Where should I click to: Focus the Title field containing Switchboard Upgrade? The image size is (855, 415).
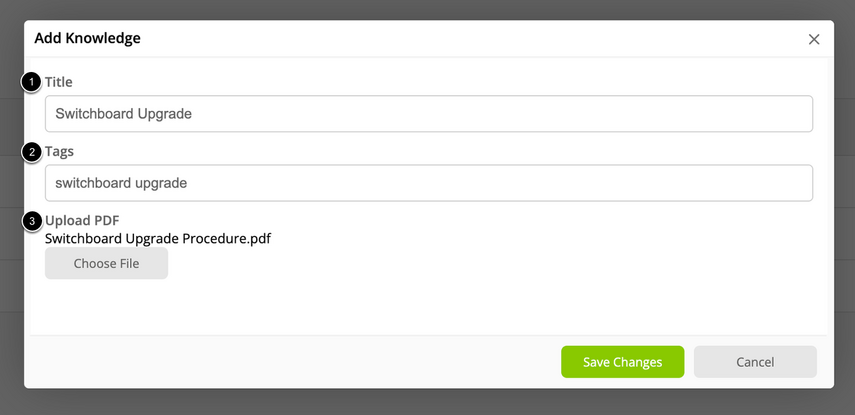[429, 113]
